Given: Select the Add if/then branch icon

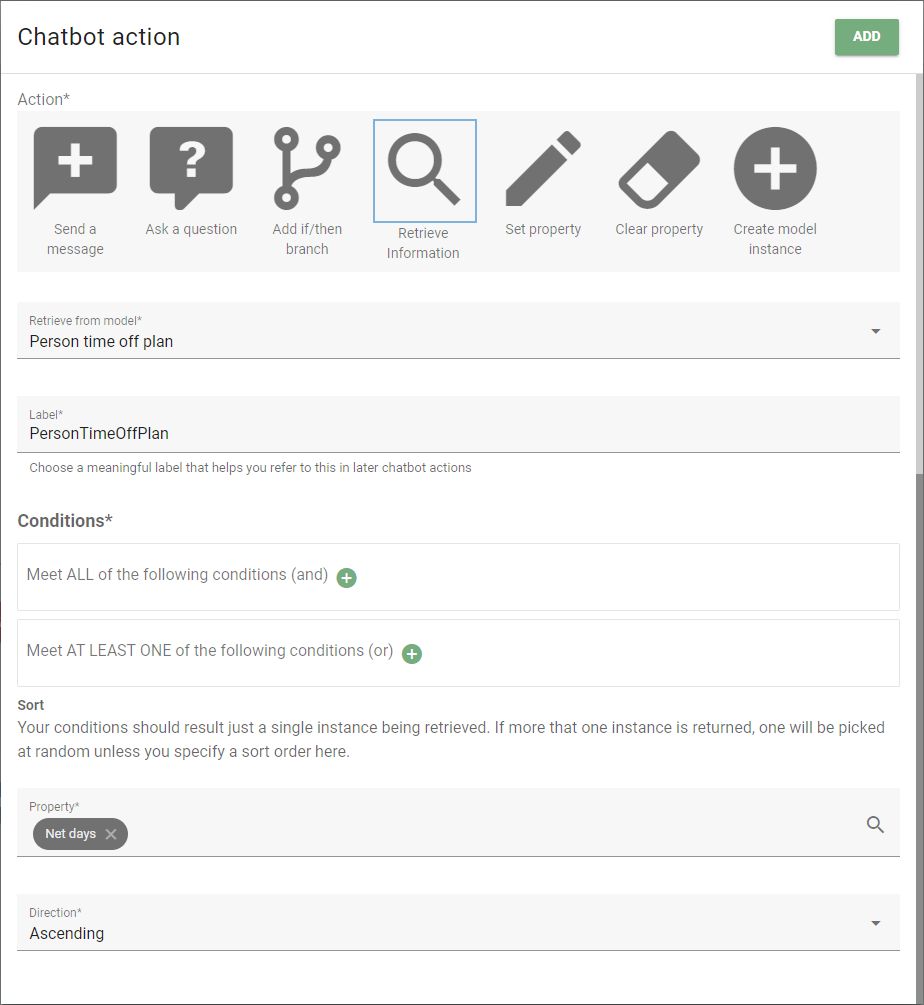Looking at the screenshot, I should 307,168.
